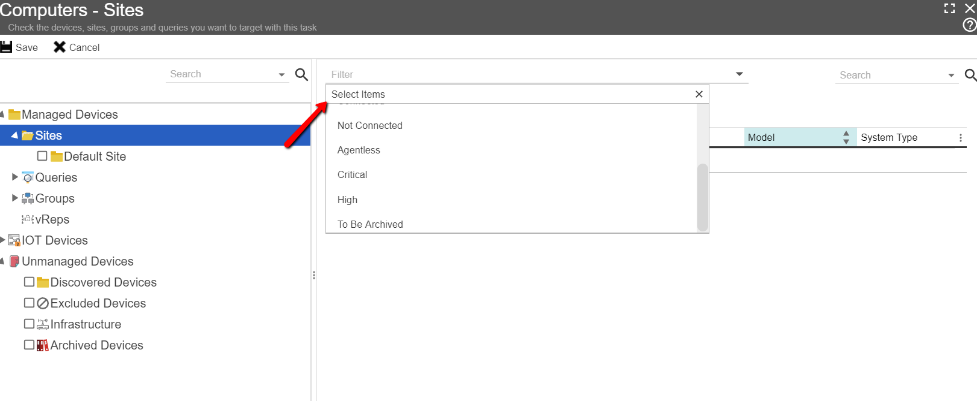Click the Unmanaged Devices red icon
Screen dimensions: 977x401
[14, 262]
